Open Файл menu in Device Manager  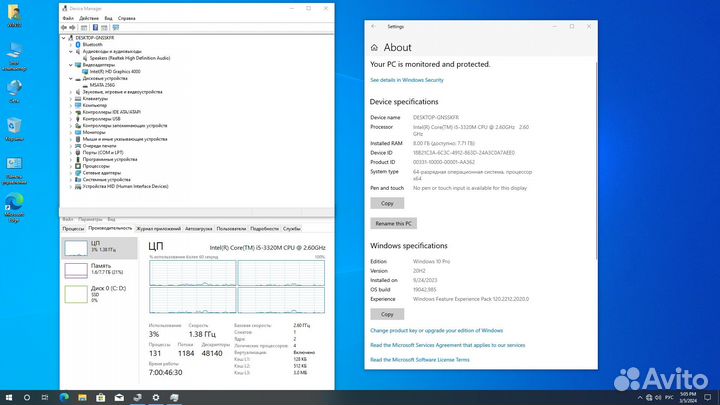[x=68, y=18]
